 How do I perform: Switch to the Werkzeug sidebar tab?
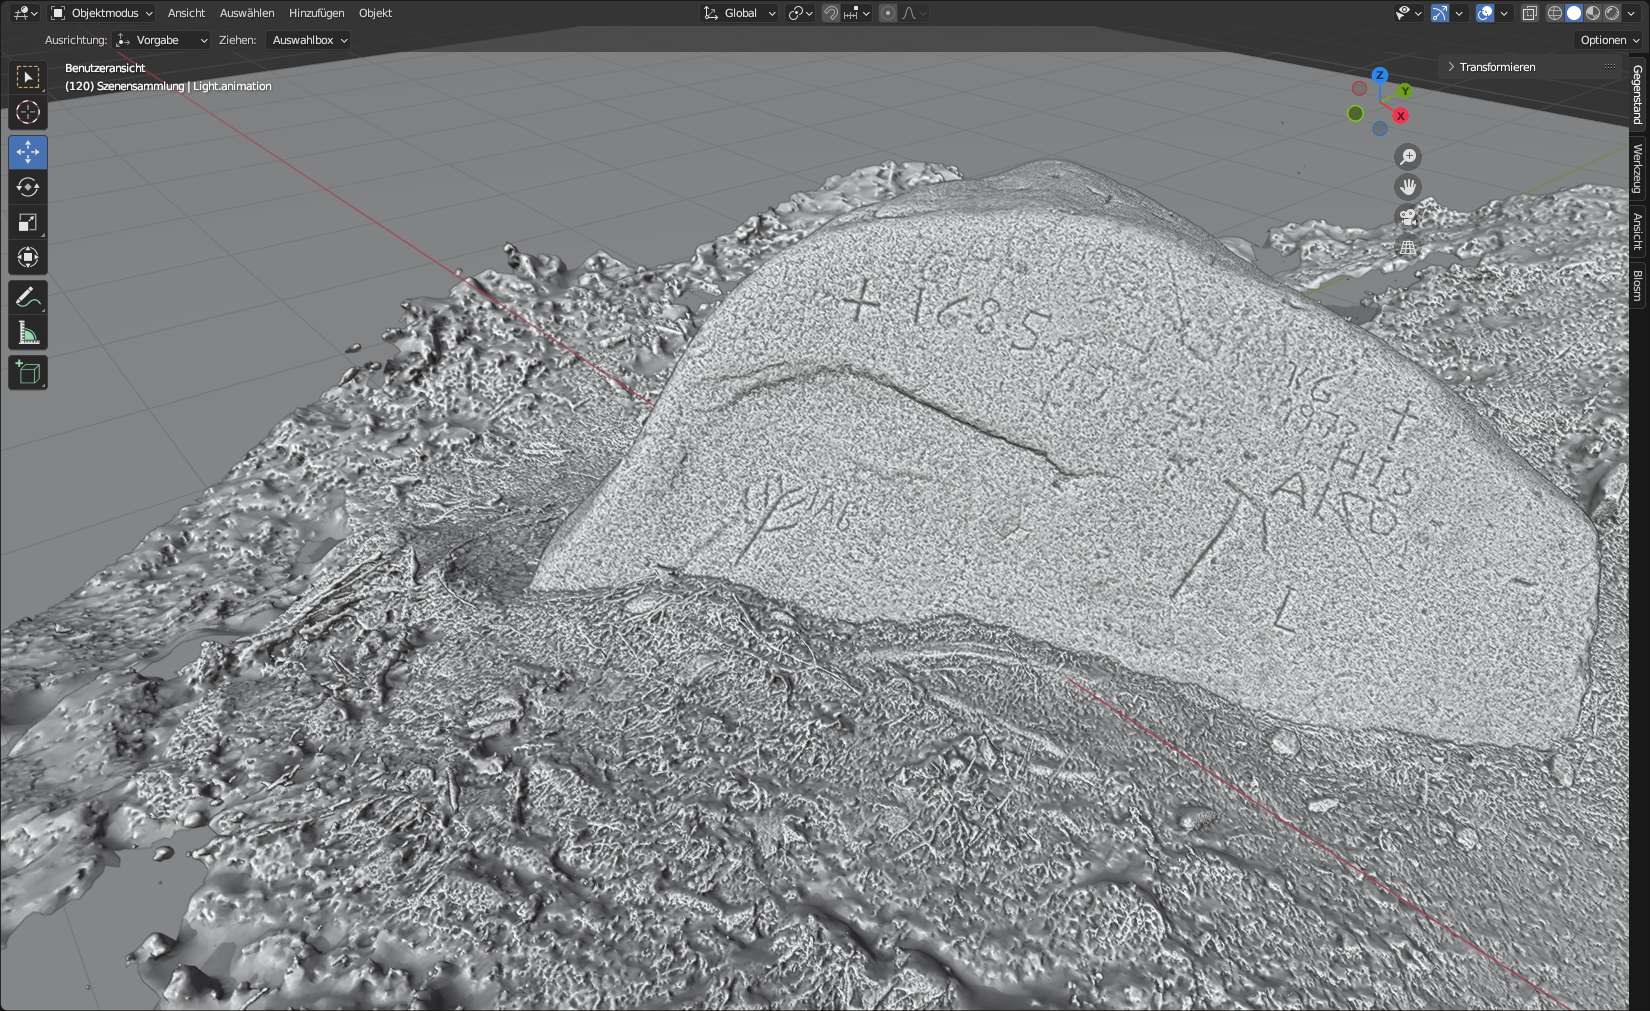[x=1637, y=168]
